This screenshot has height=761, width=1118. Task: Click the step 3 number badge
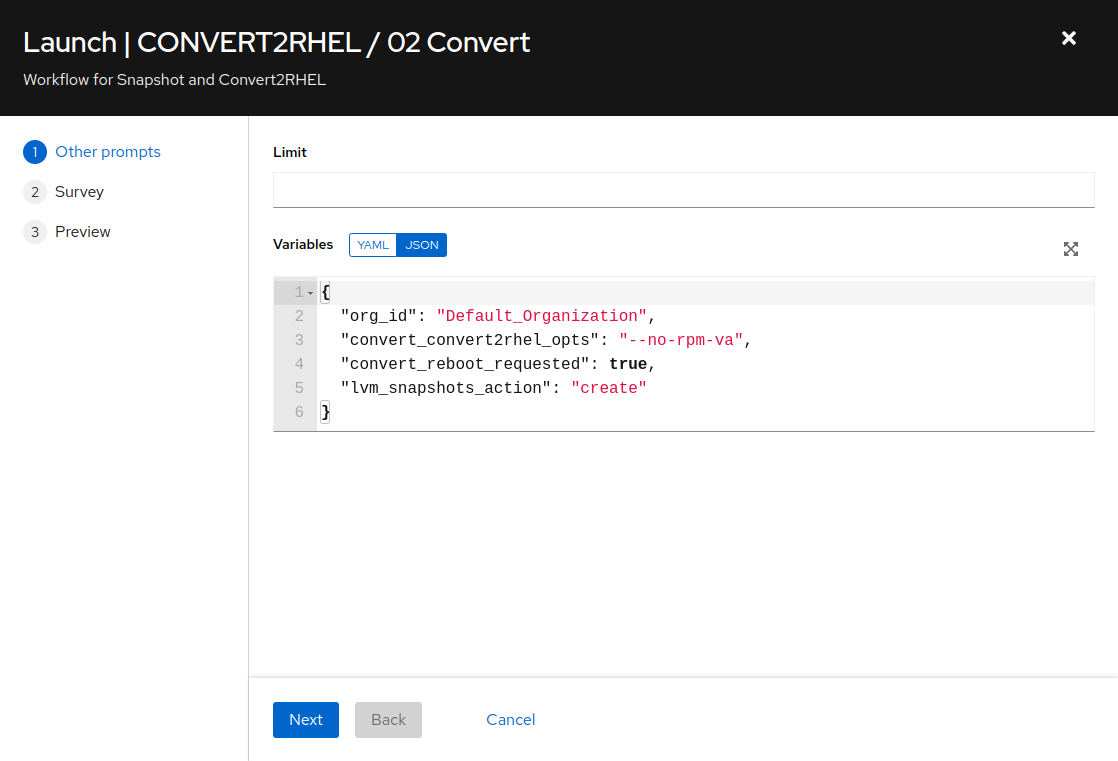[x=35, y=232]
